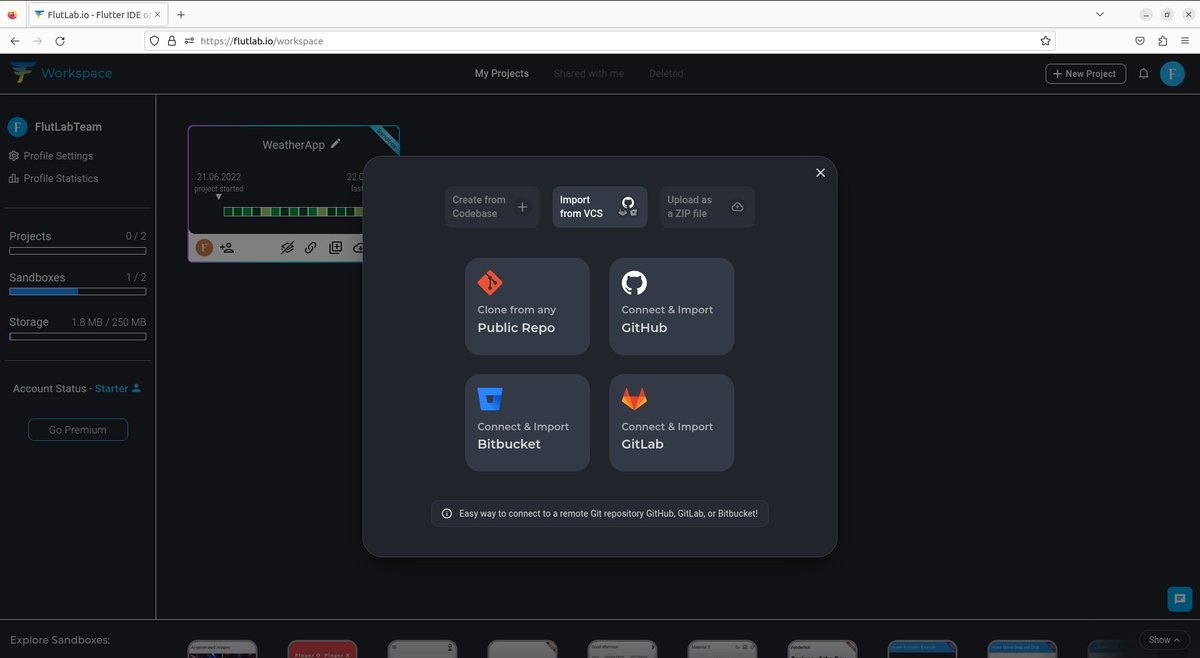Click the project started triangle marker
This screenshot has height=658, width=1200.
(219, 197)
